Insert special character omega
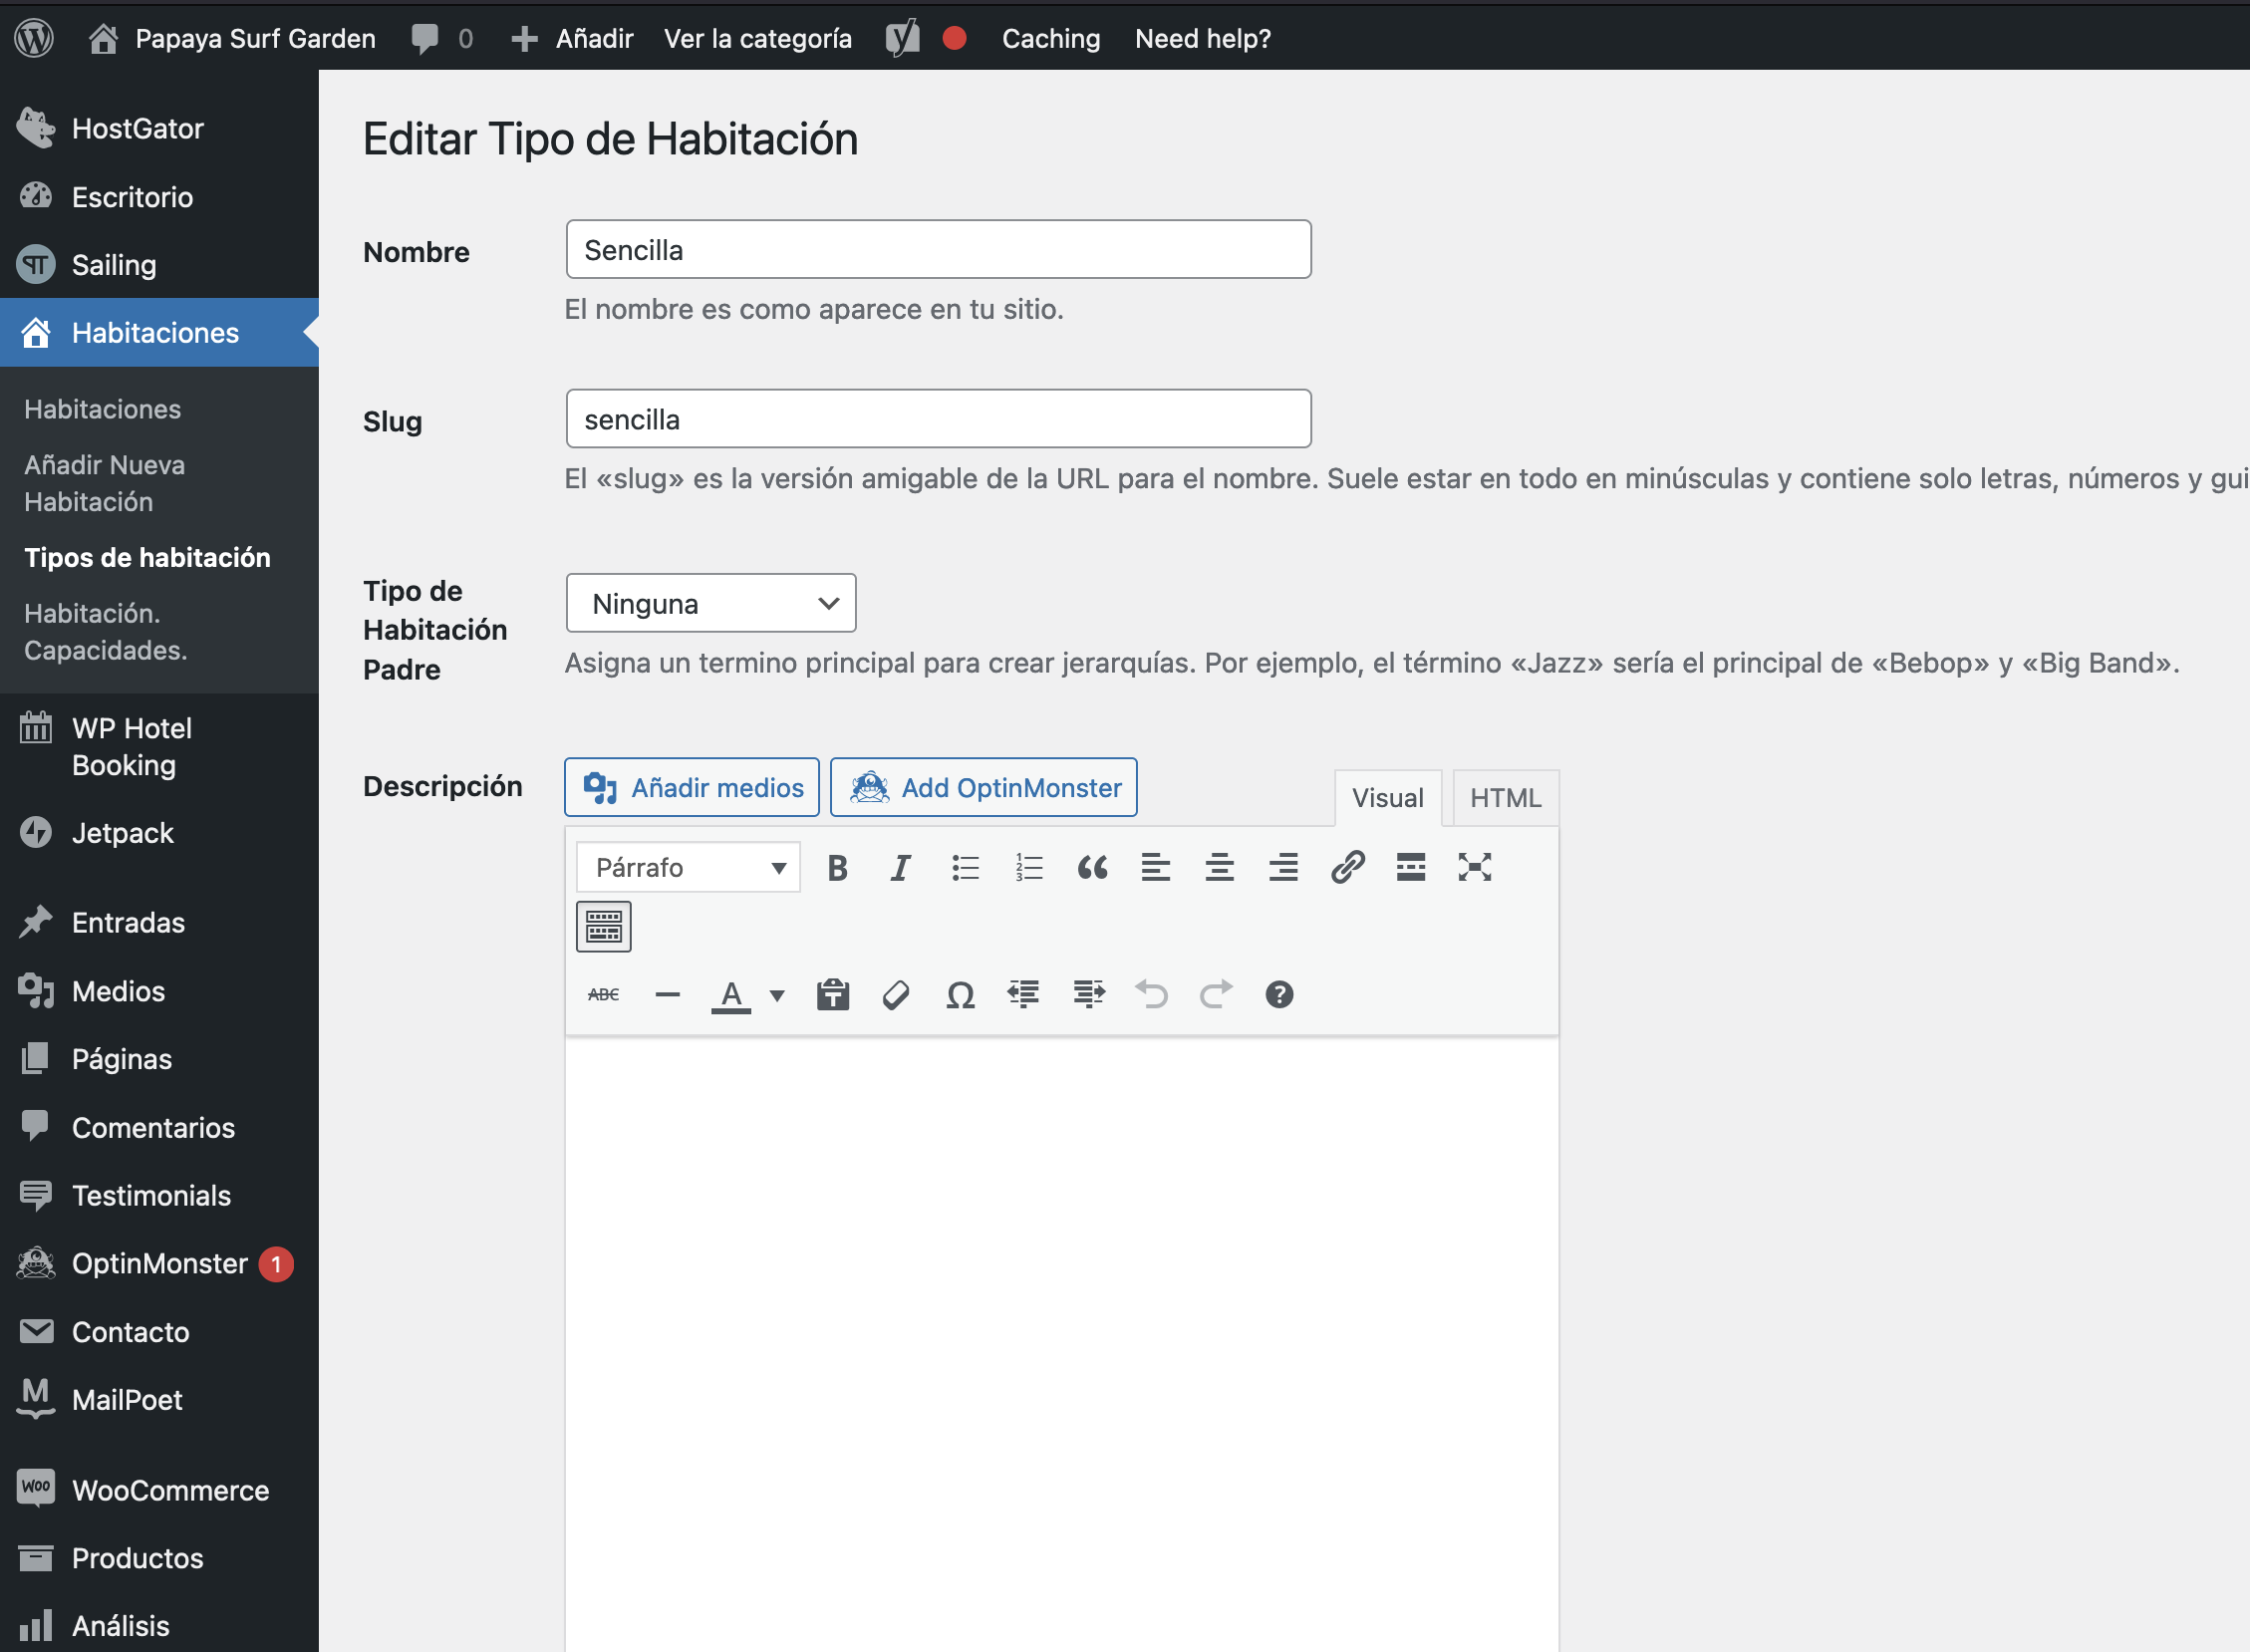This screenshot has height=1652, width=2250. tap(960, 995)
